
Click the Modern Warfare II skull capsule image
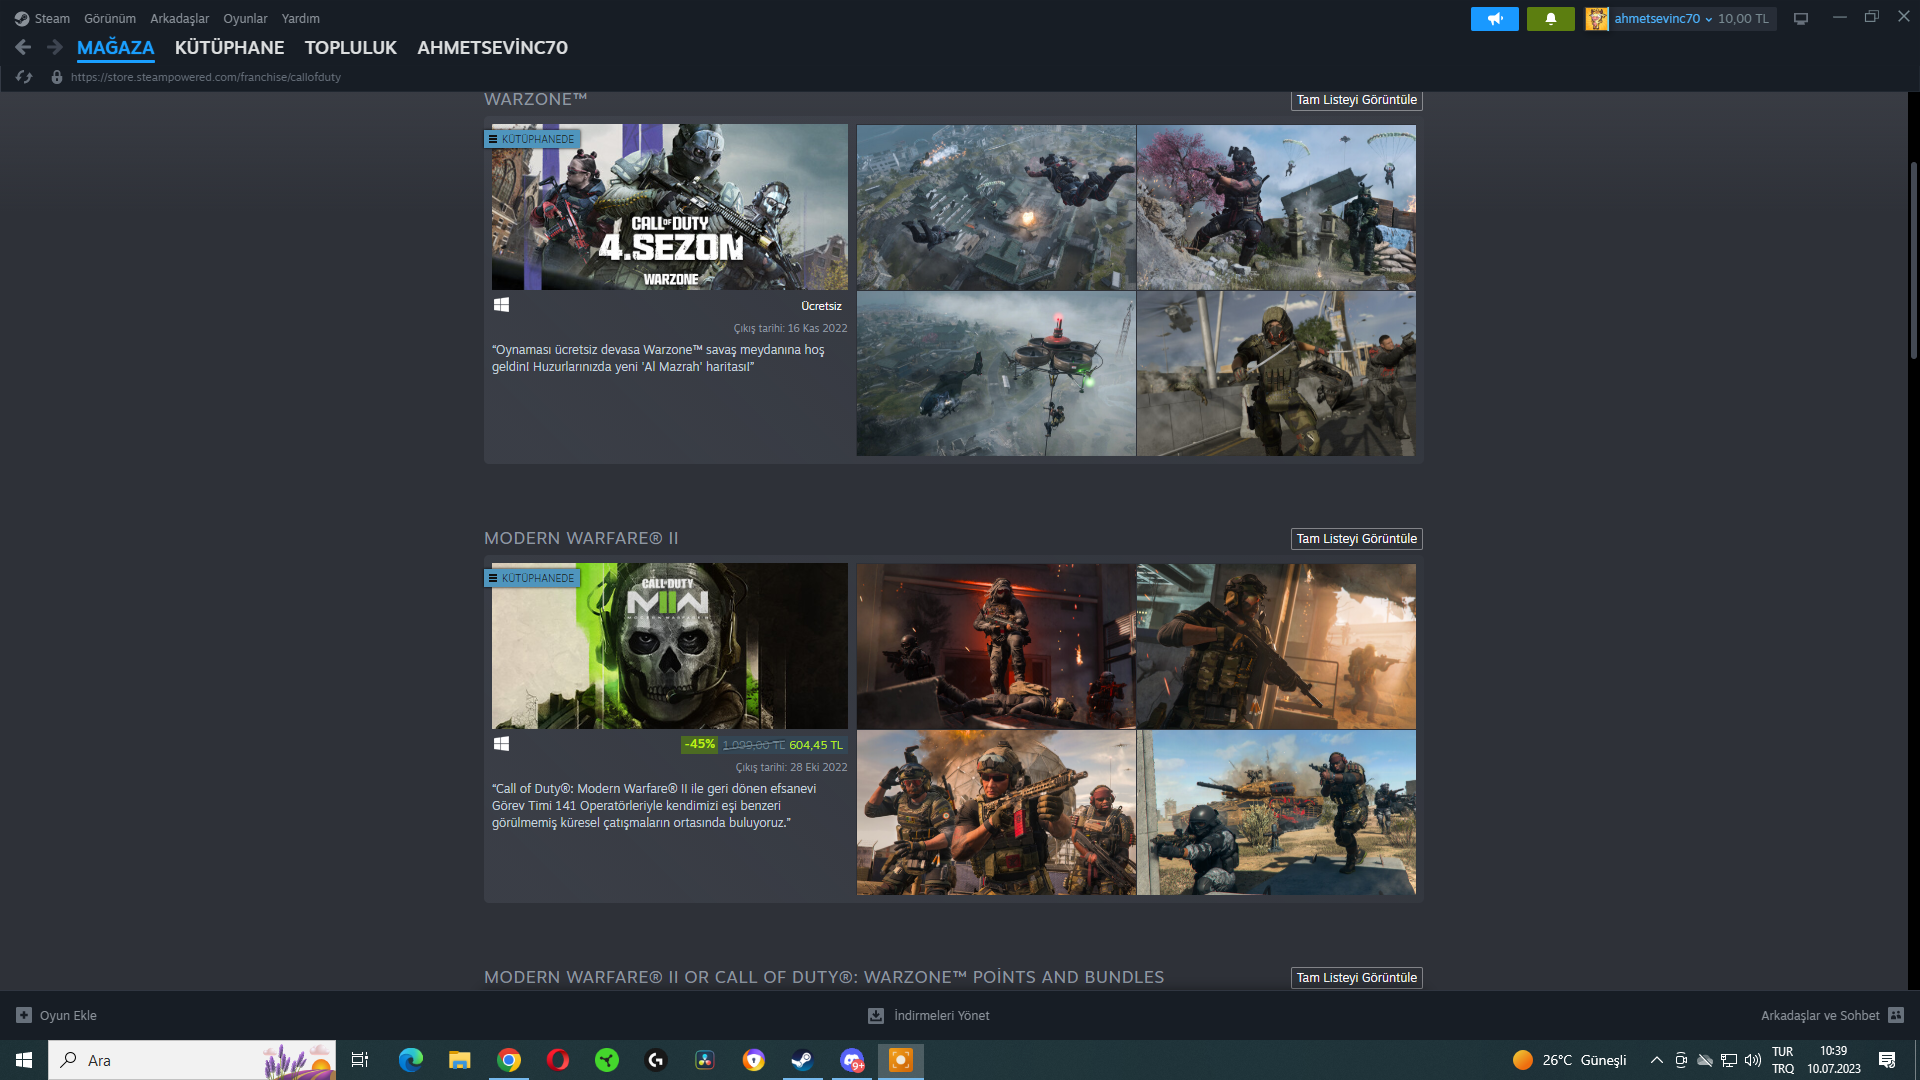tap(670, 646)
